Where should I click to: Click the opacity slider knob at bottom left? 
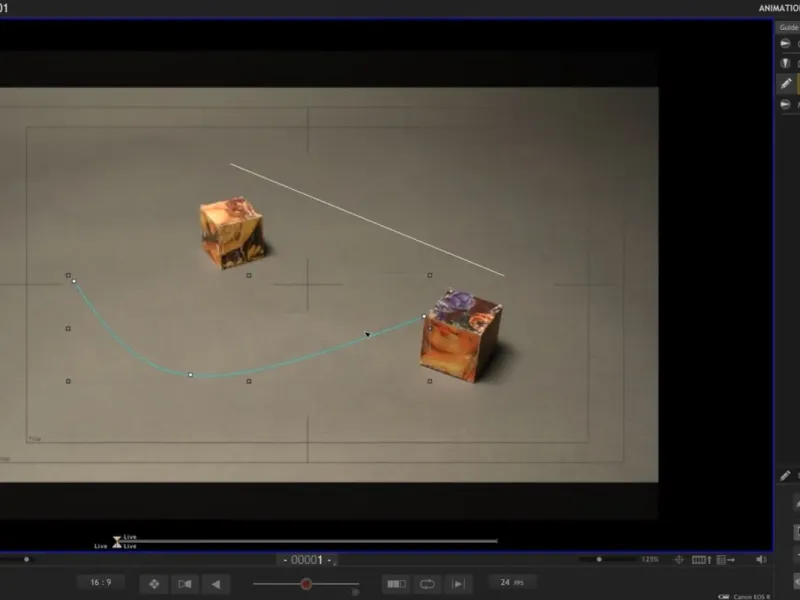point(27,559)
